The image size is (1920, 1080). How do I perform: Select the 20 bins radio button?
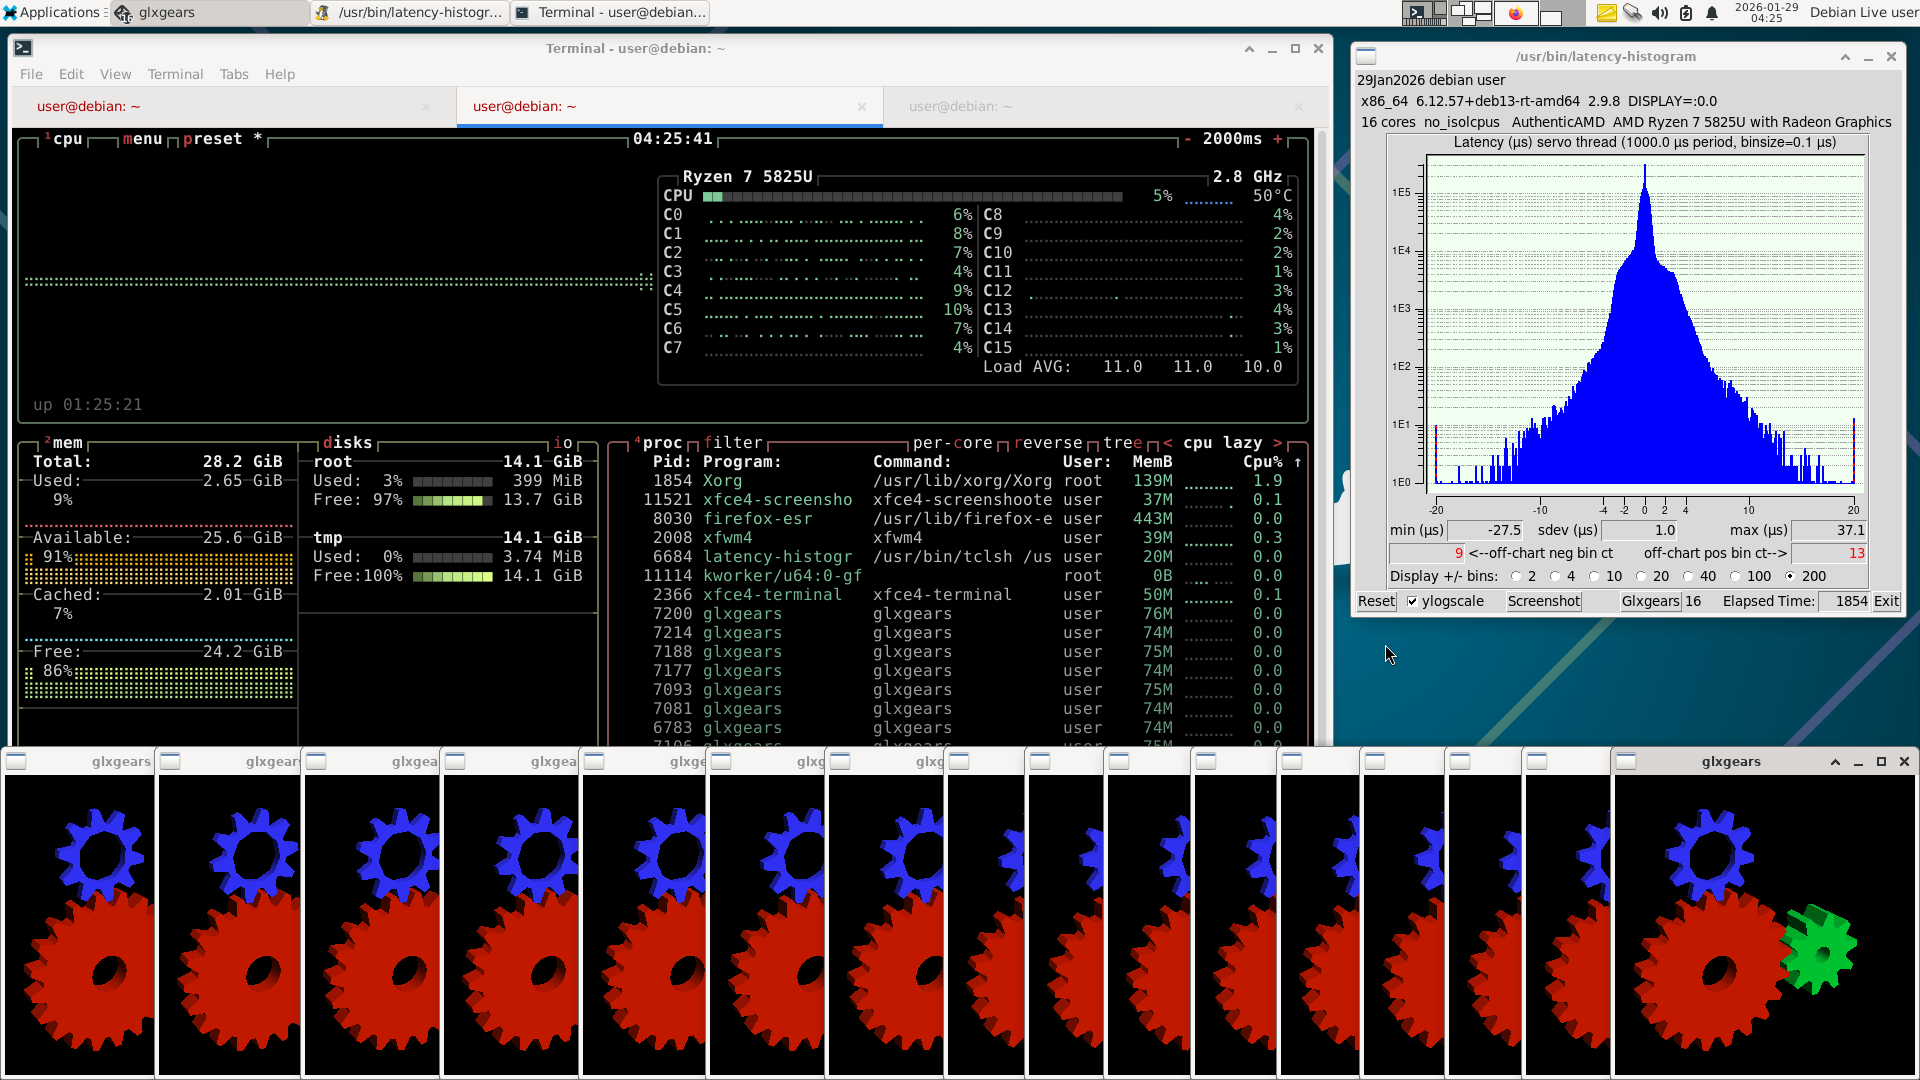1641,577
